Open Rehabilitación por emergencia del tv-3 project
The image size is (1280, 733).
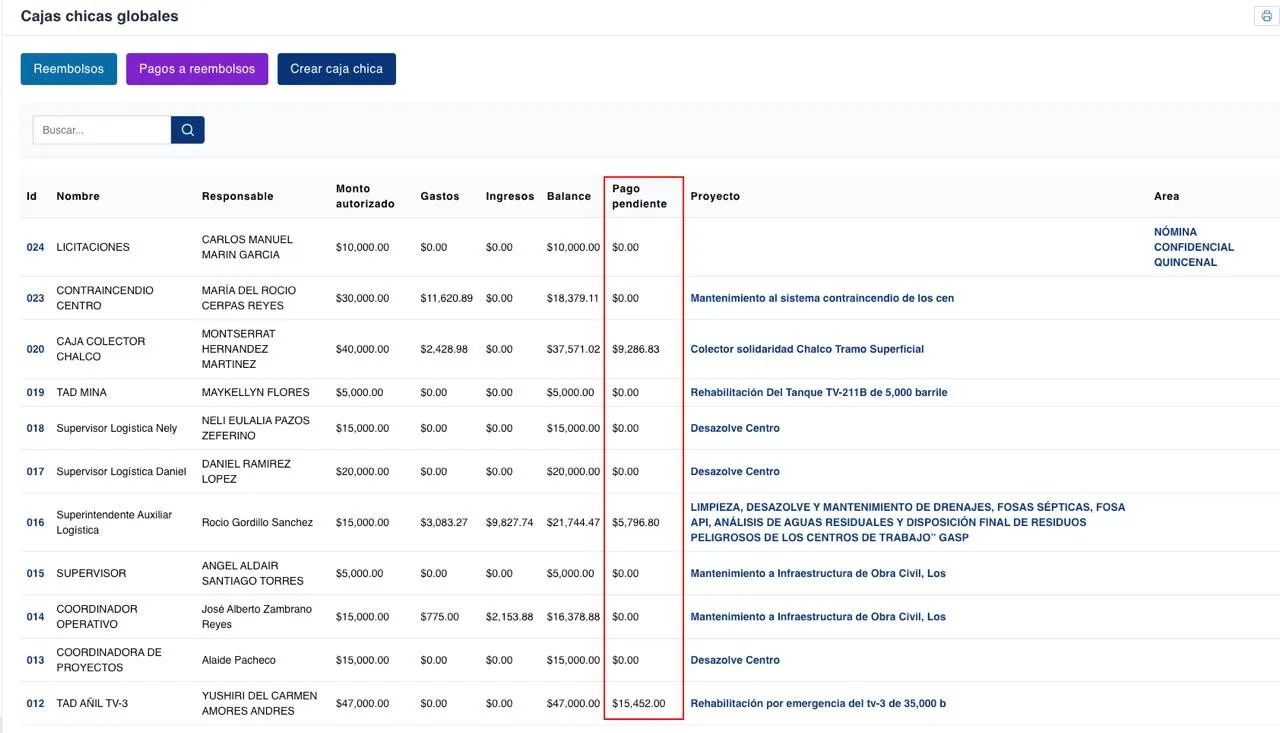pos(817,703)
